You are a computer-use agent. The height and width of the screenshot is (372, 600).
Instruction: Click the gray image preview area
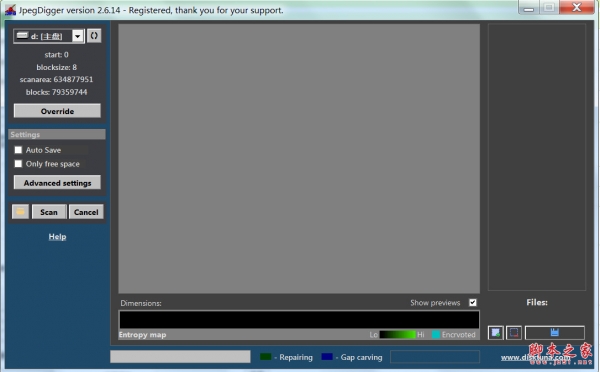pyautogui.click(x=299, y=158)
